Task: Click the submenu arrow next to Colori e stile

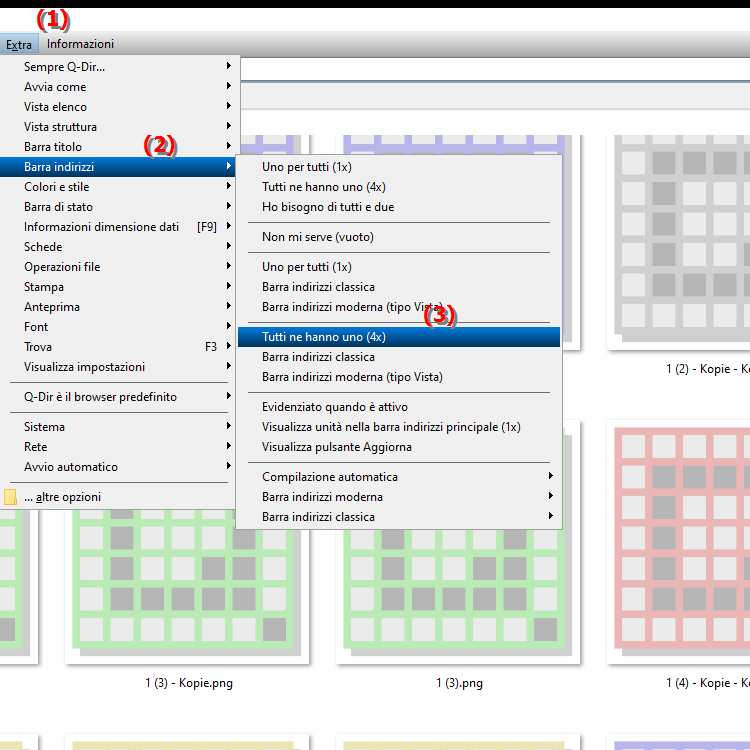Action: tap(229, 186)
